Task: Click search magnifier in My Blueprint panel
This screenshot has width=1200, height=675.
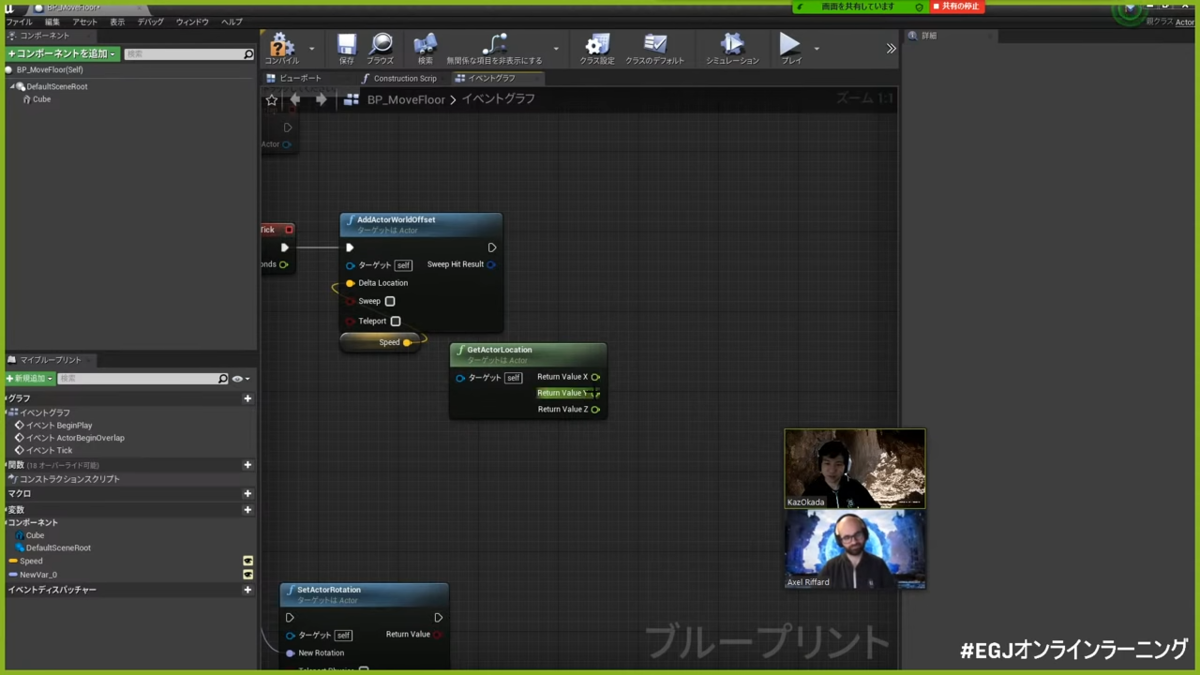Action: 222,379
